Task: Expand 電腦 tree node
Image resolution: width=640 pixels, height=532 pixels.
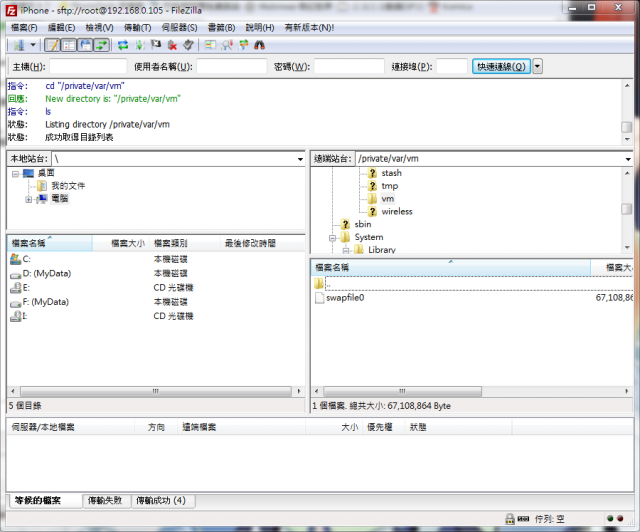Action: 29,200
